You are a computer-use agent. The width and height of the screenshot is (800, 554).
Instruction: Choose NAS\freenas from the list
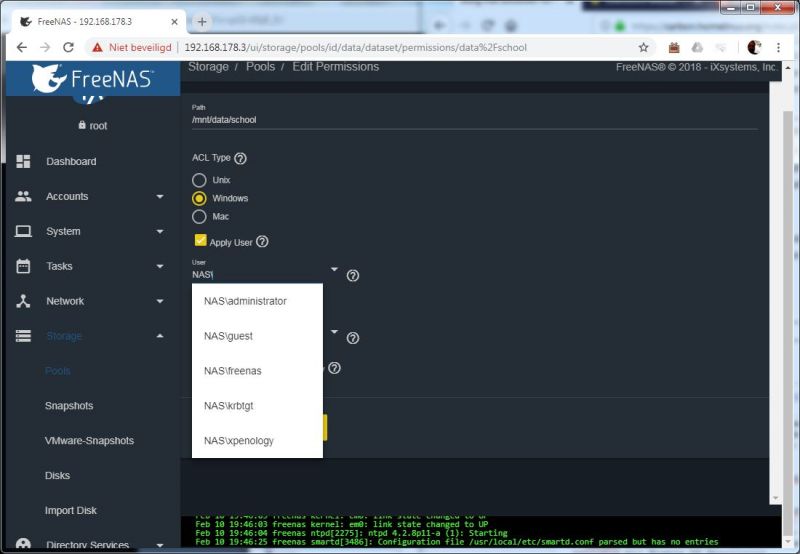tap(257, 371)
